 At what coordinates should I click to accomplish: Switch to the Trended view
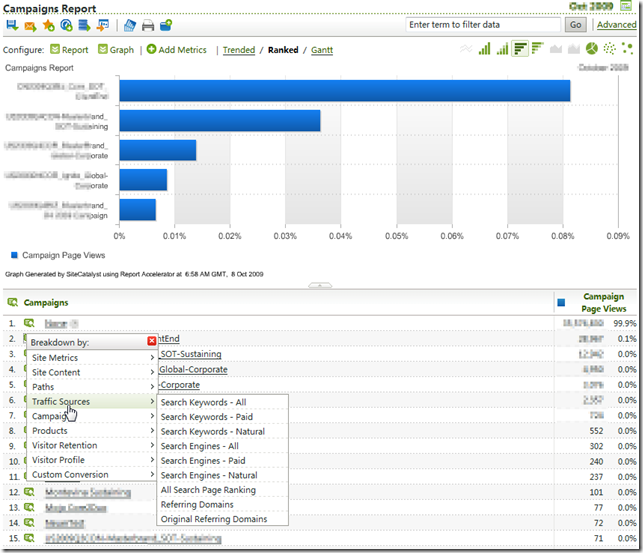tap(238, 49)
